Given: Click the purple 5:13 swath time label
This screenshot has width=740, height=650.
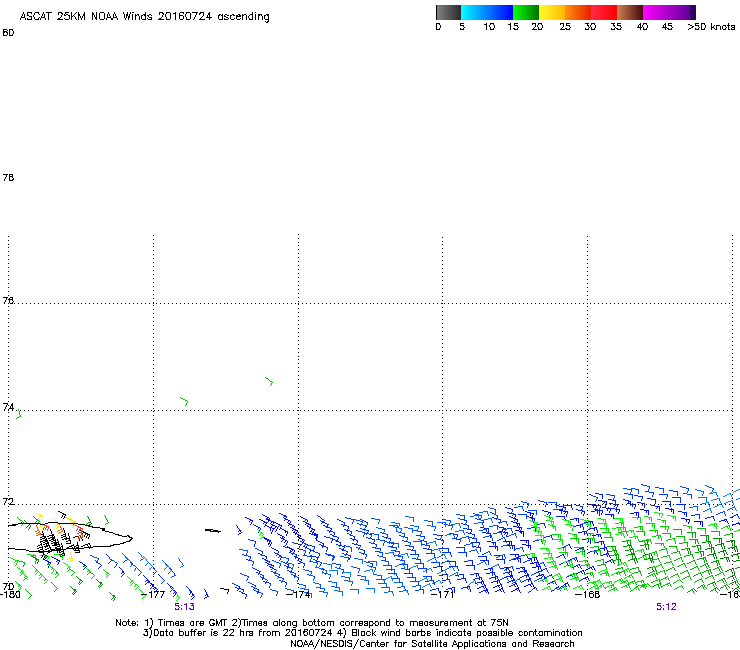Looking at the screenshot, I should click(x=185, y=607).
